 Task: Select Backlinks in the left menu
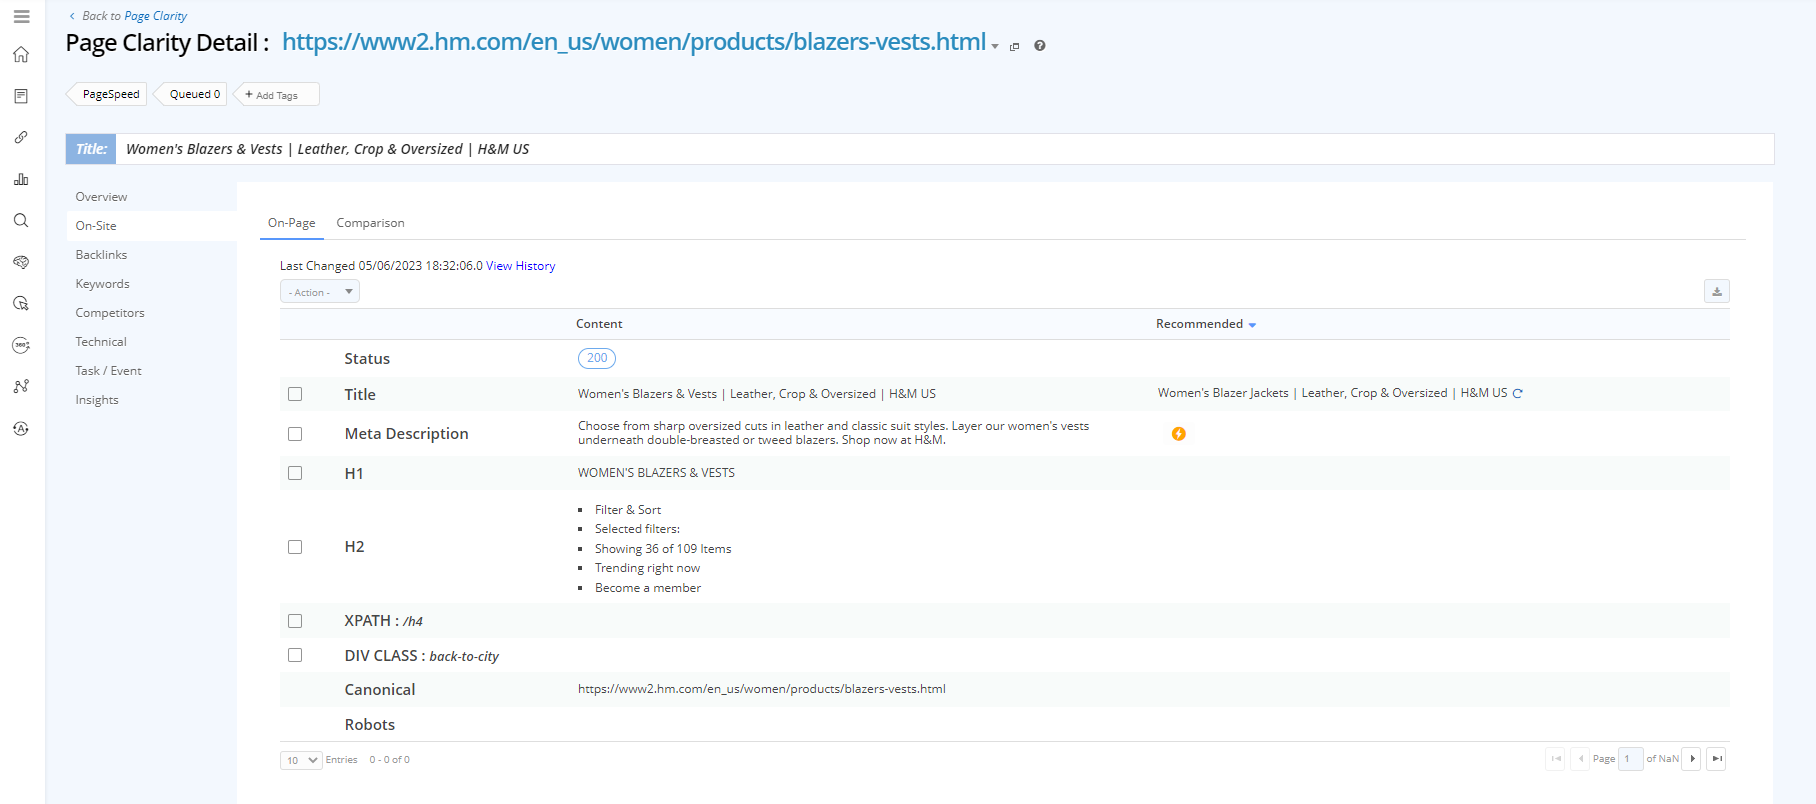[x=101, y=255]
